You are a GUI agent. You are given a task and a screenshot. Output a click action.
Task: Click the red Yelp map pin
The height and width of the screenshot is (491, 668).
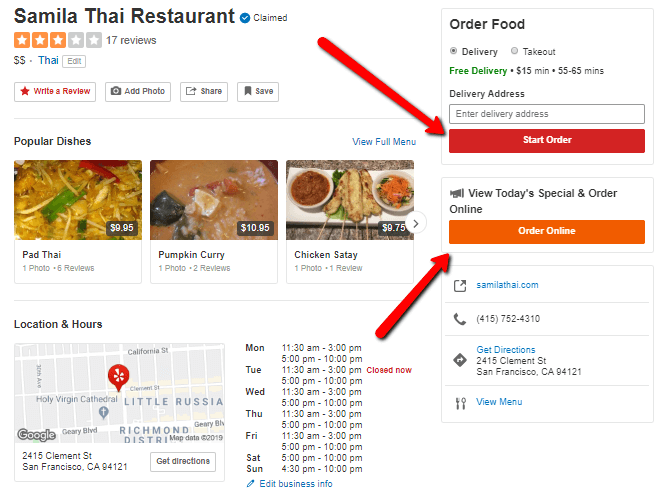pos(118,377)
